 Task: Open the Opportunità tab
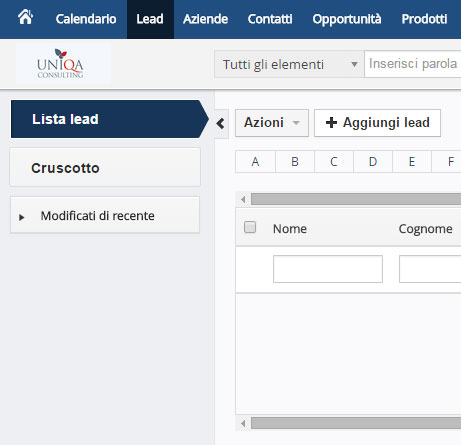pos(347,19)
